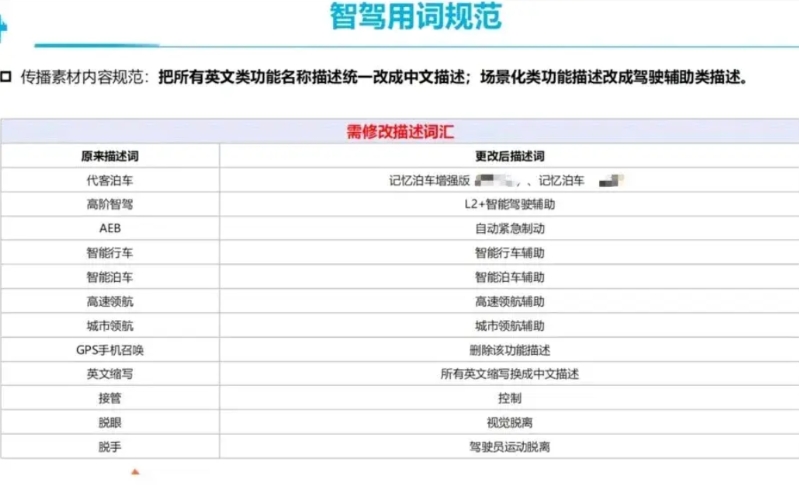Click the cell 英文缩写
The width and height of the screenshot is (799, 487).
click(110, 374)
